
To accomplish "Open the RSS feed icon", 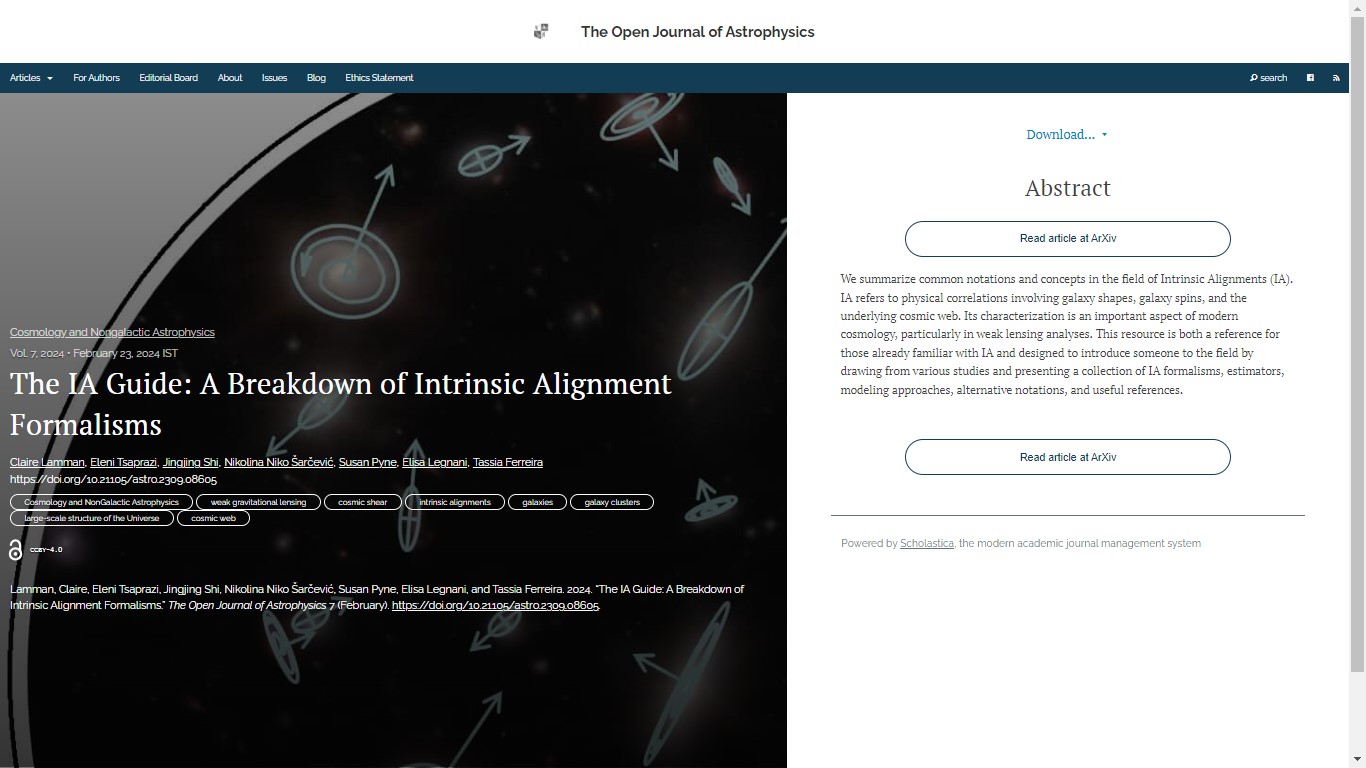I will click(1336, 78).
